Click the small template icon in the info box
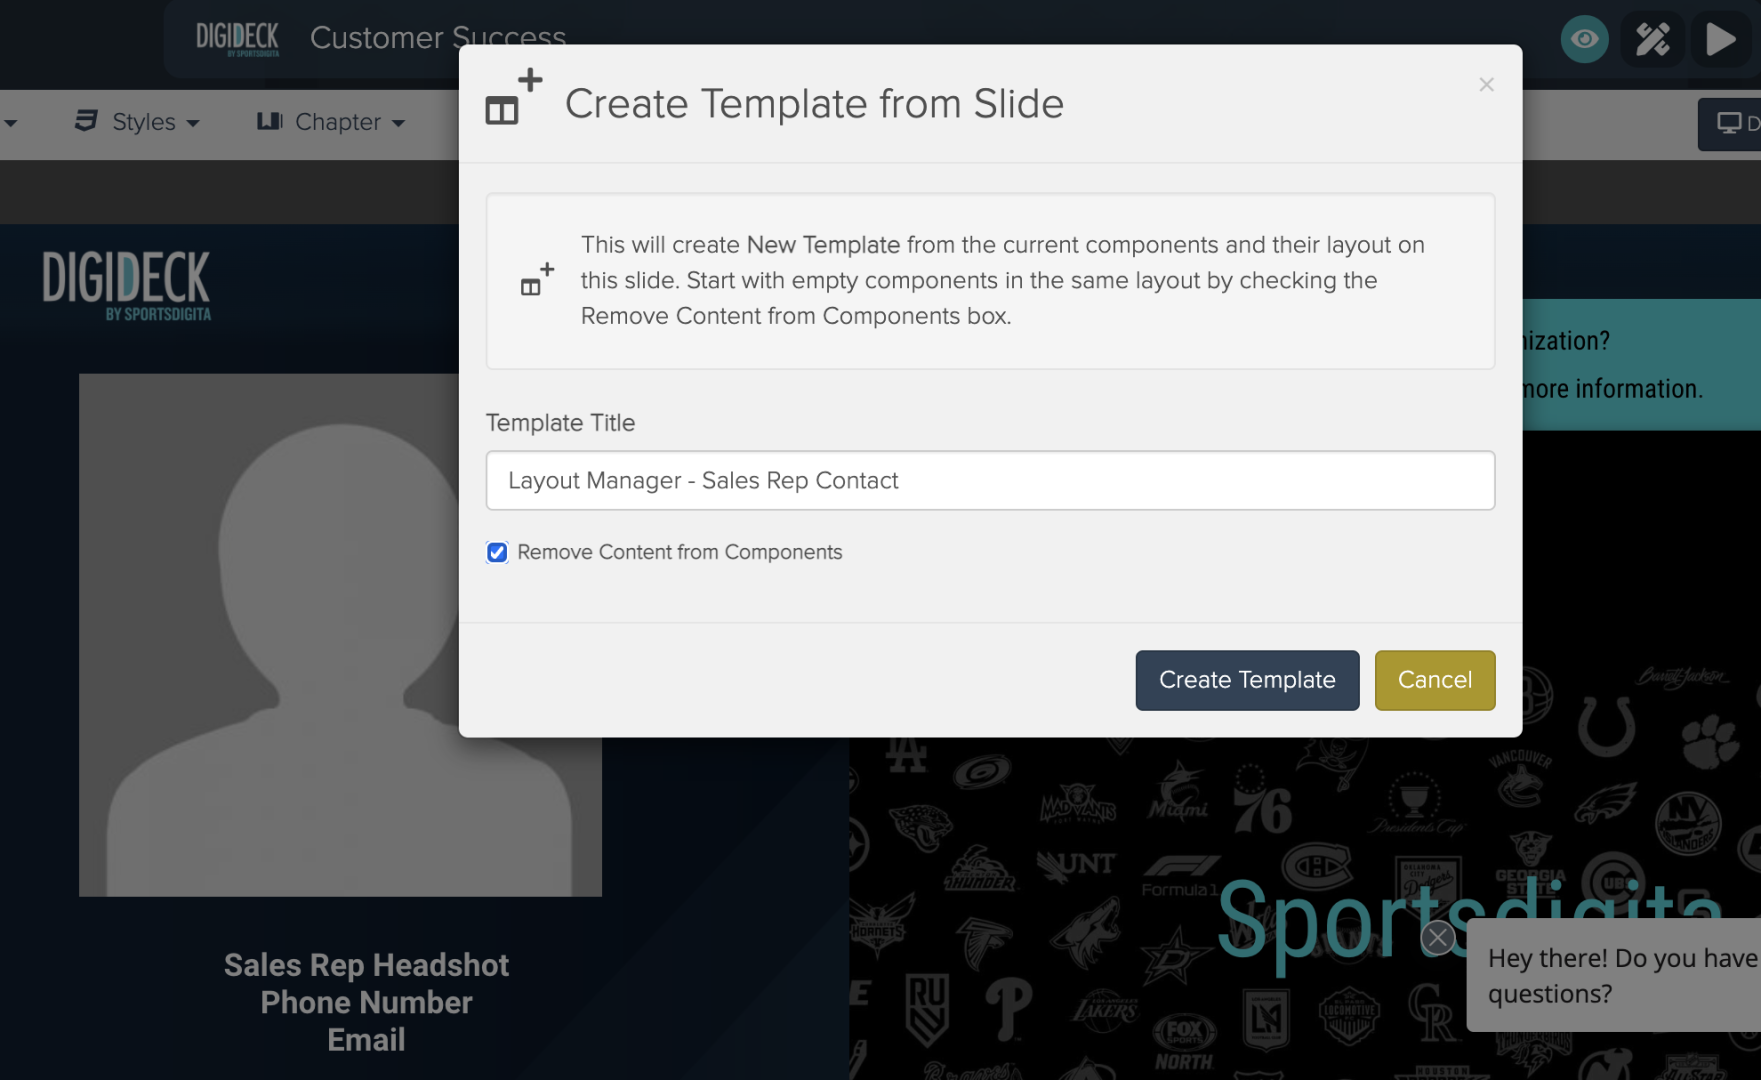 point(537,280)
